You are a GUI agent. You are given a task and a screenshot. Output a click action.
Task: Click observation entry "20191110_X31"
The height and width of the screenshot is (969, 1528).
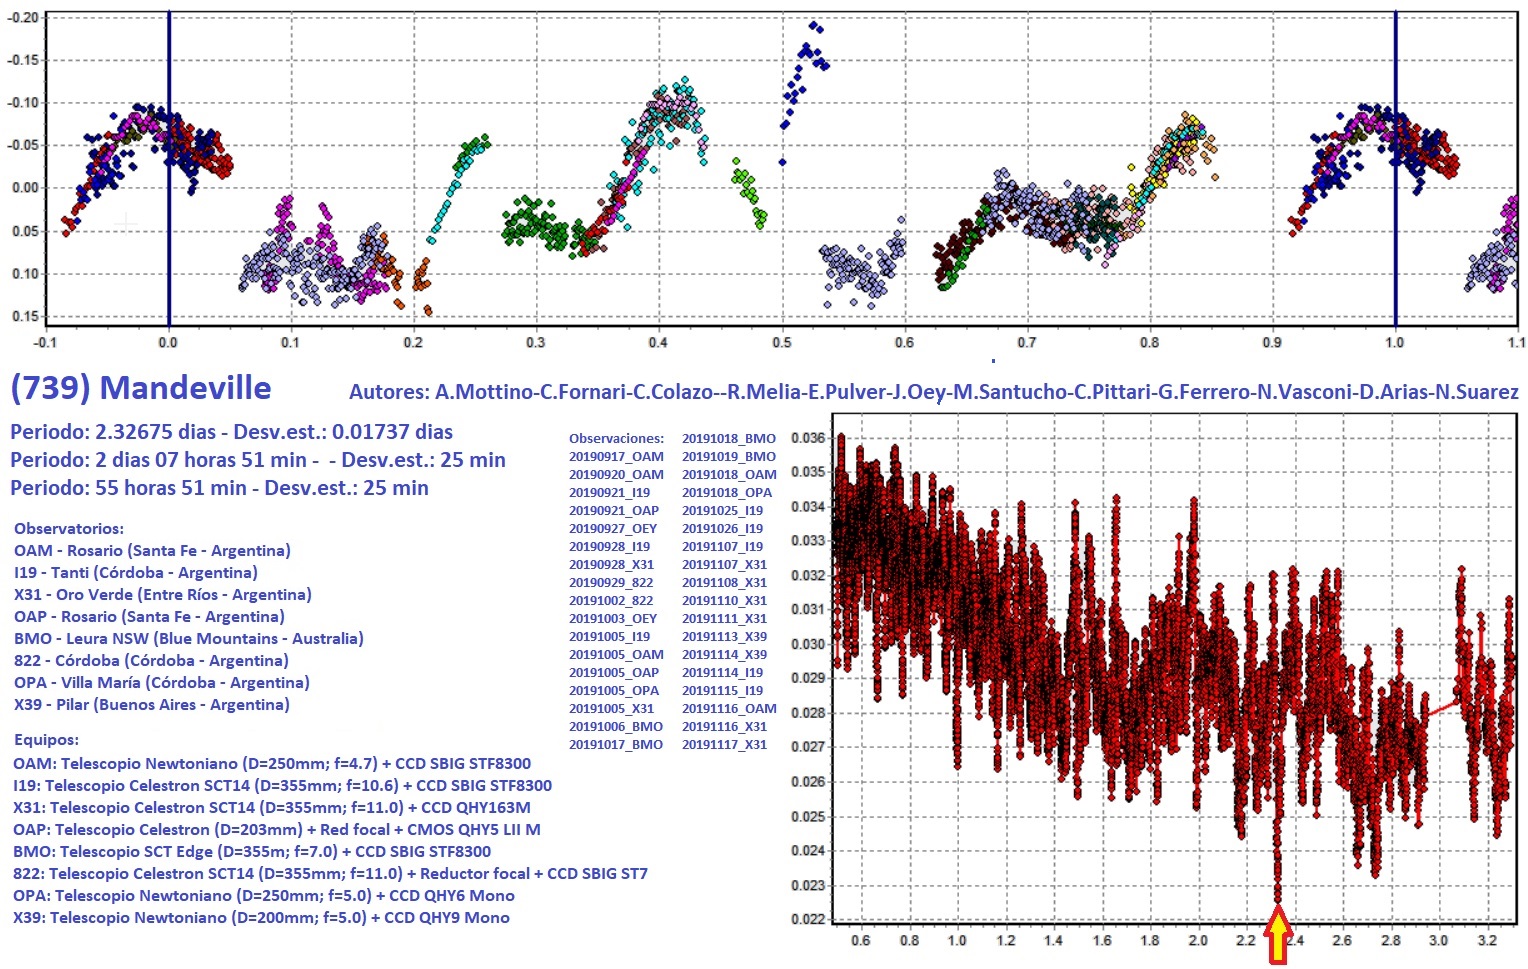pyautogui.click(x=724, y=600)
